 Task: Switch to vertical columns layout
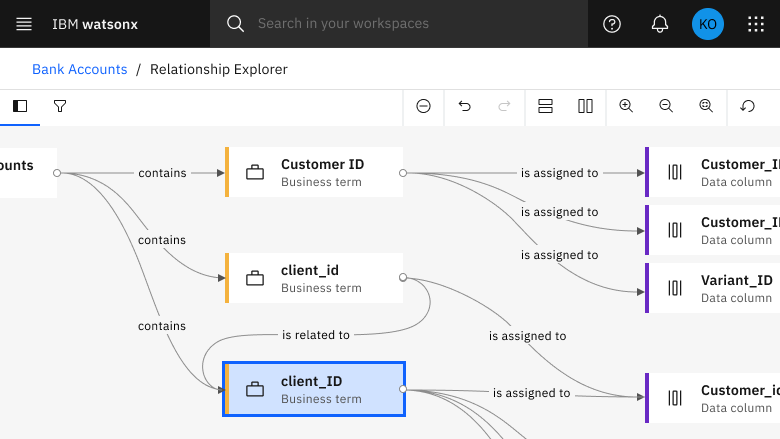pos(586,106)
